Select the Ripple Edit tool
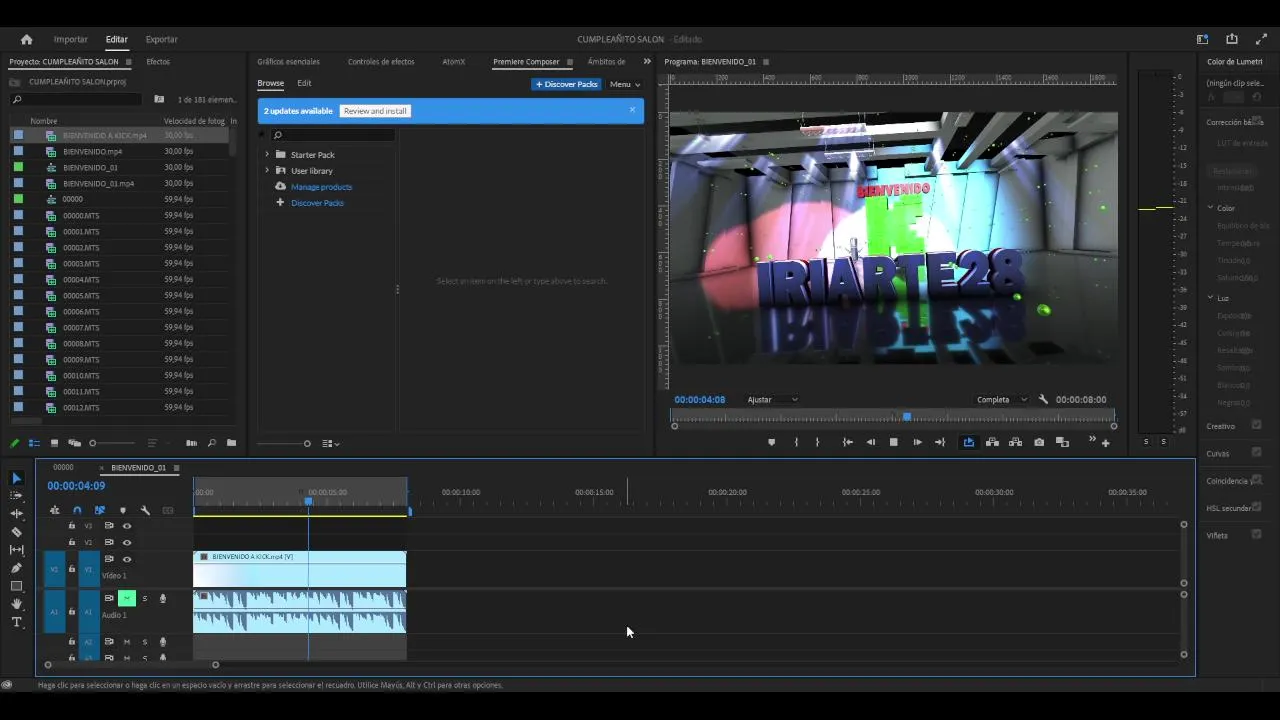Image resolution: width=1280 pixels, height=720 pixels. pos(16,514)
